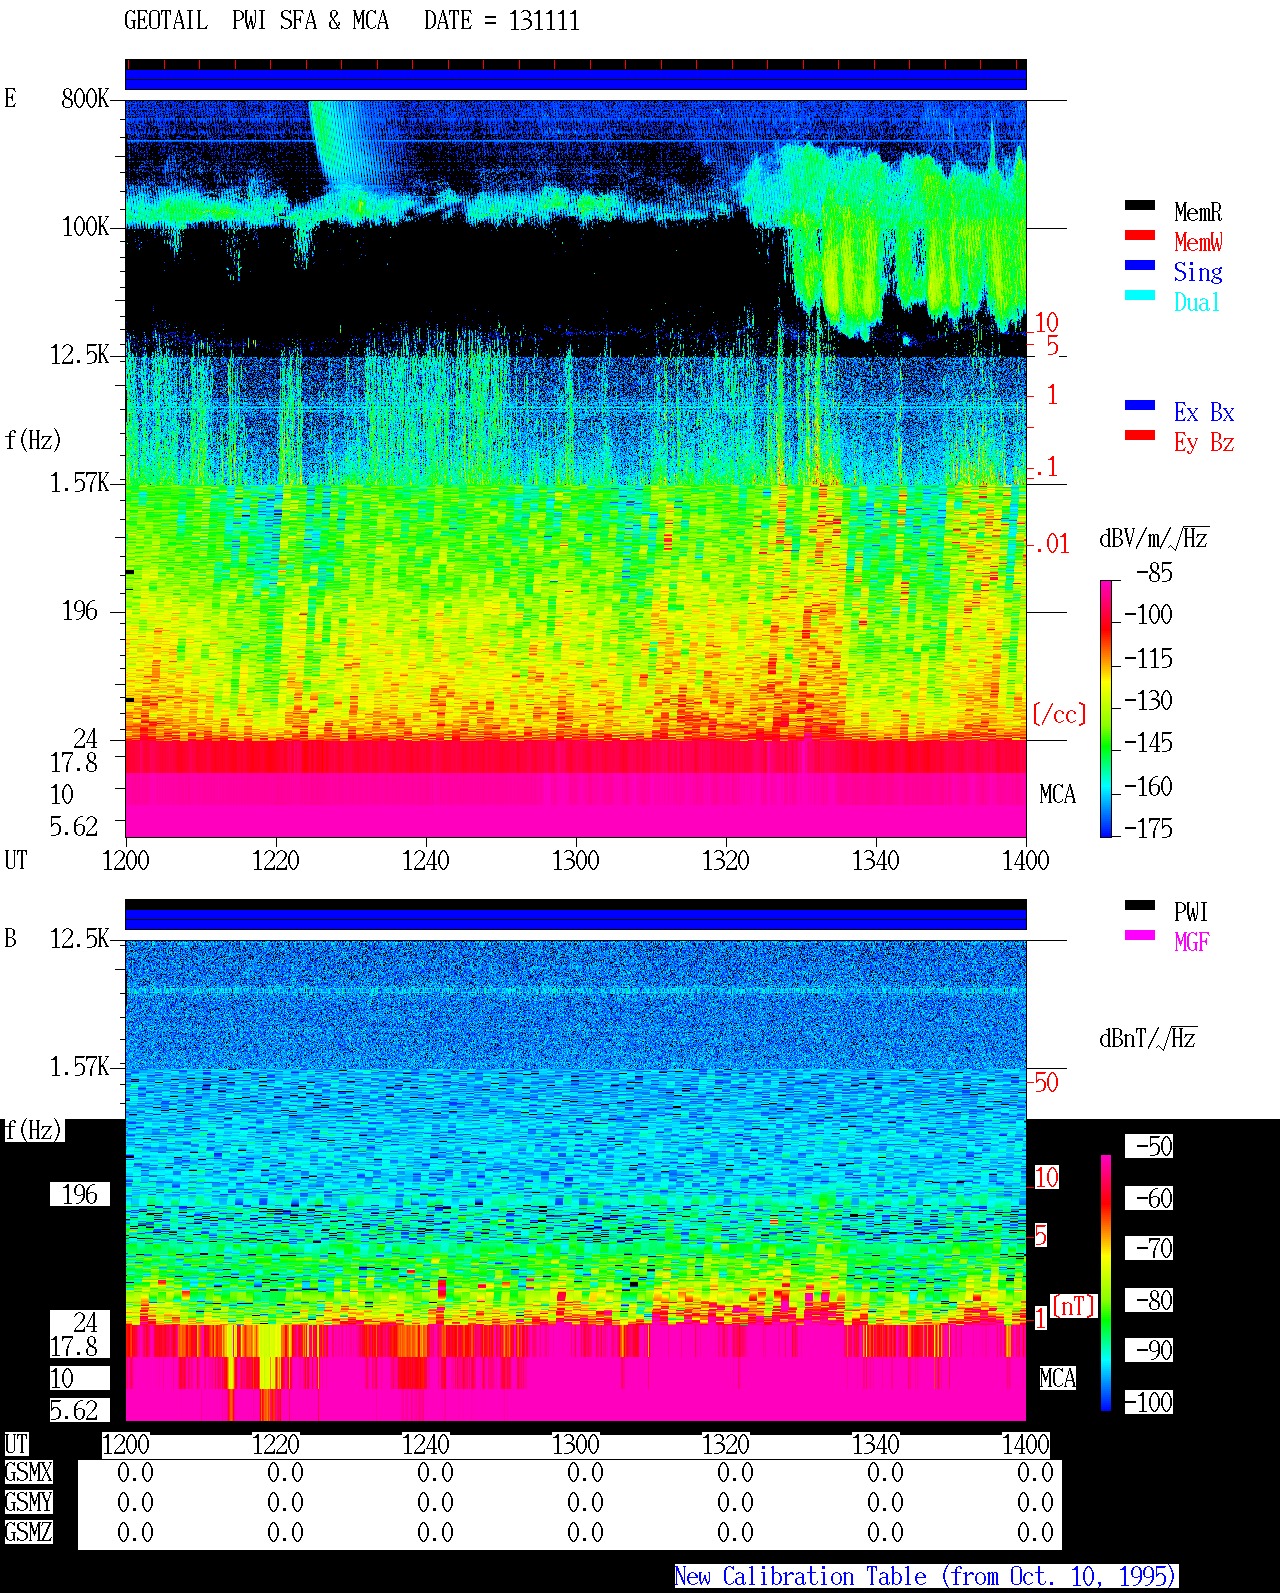Screen dimensions: 1280x1593
Task: Click the cyan Dual legend swatch
Action: (x=1140, y=295)
